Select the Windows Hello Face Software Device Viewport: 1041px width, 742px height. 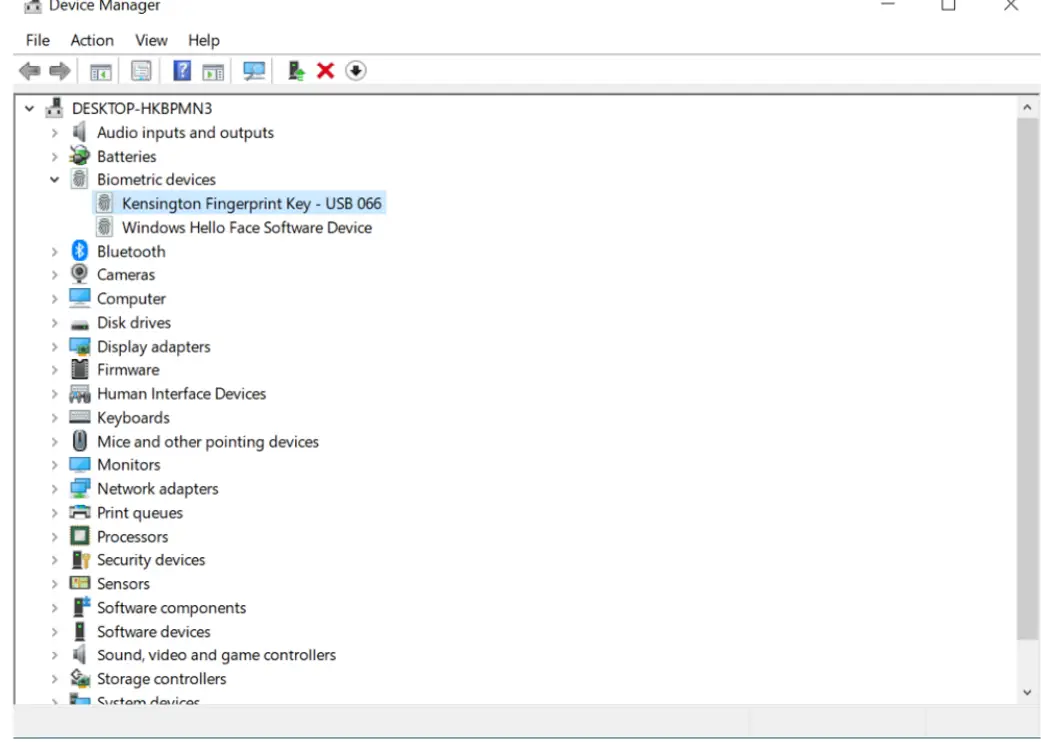(246, 227)
